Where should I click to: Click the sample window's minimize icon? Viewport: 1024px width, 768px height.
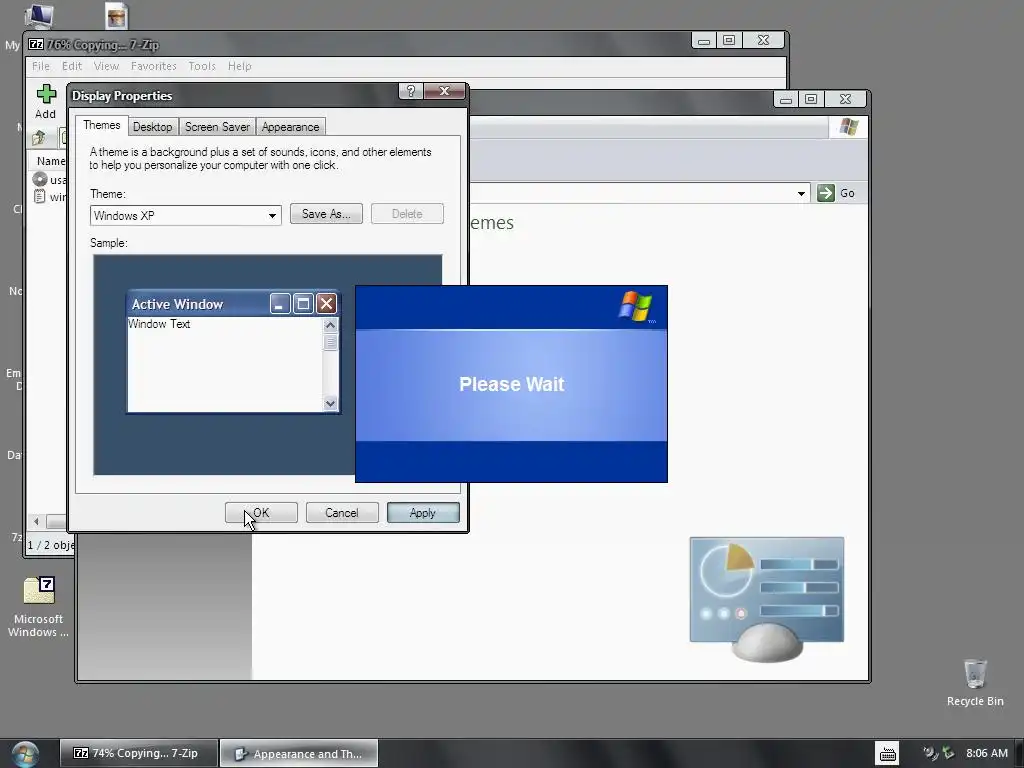coord(280,304)
